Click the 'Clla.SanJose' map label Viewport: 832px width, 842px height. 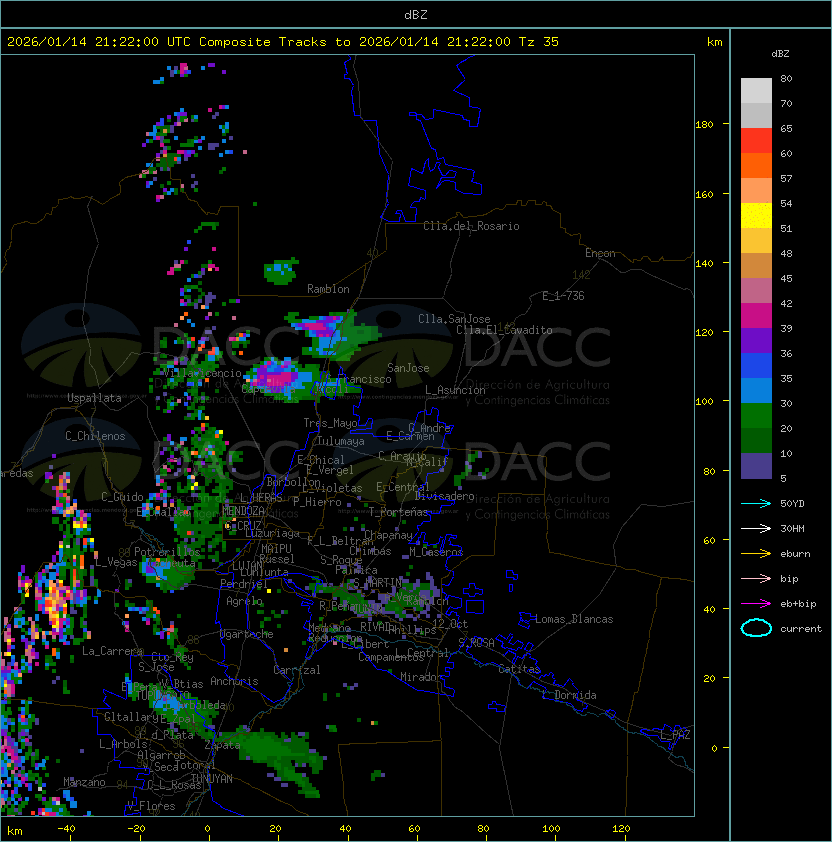454,319
